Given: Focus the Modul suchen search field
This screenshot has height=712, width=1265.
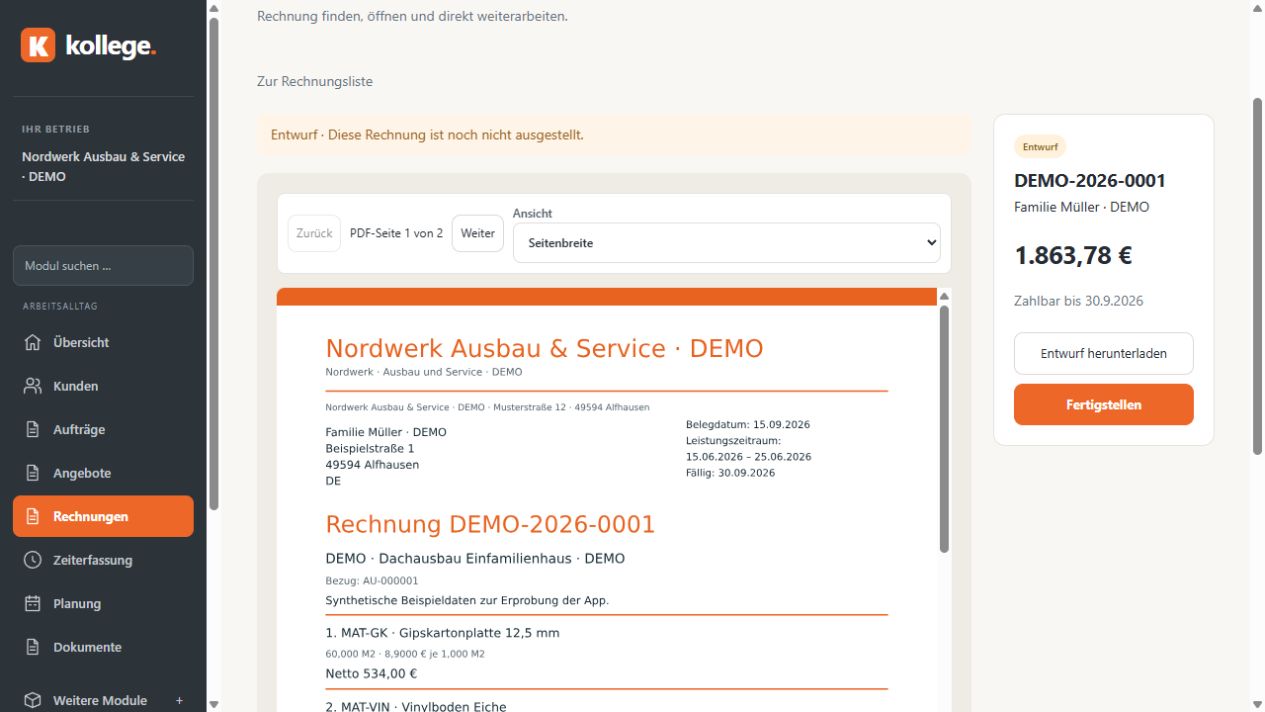Looking at the screenshot, I should click(103, 266).
